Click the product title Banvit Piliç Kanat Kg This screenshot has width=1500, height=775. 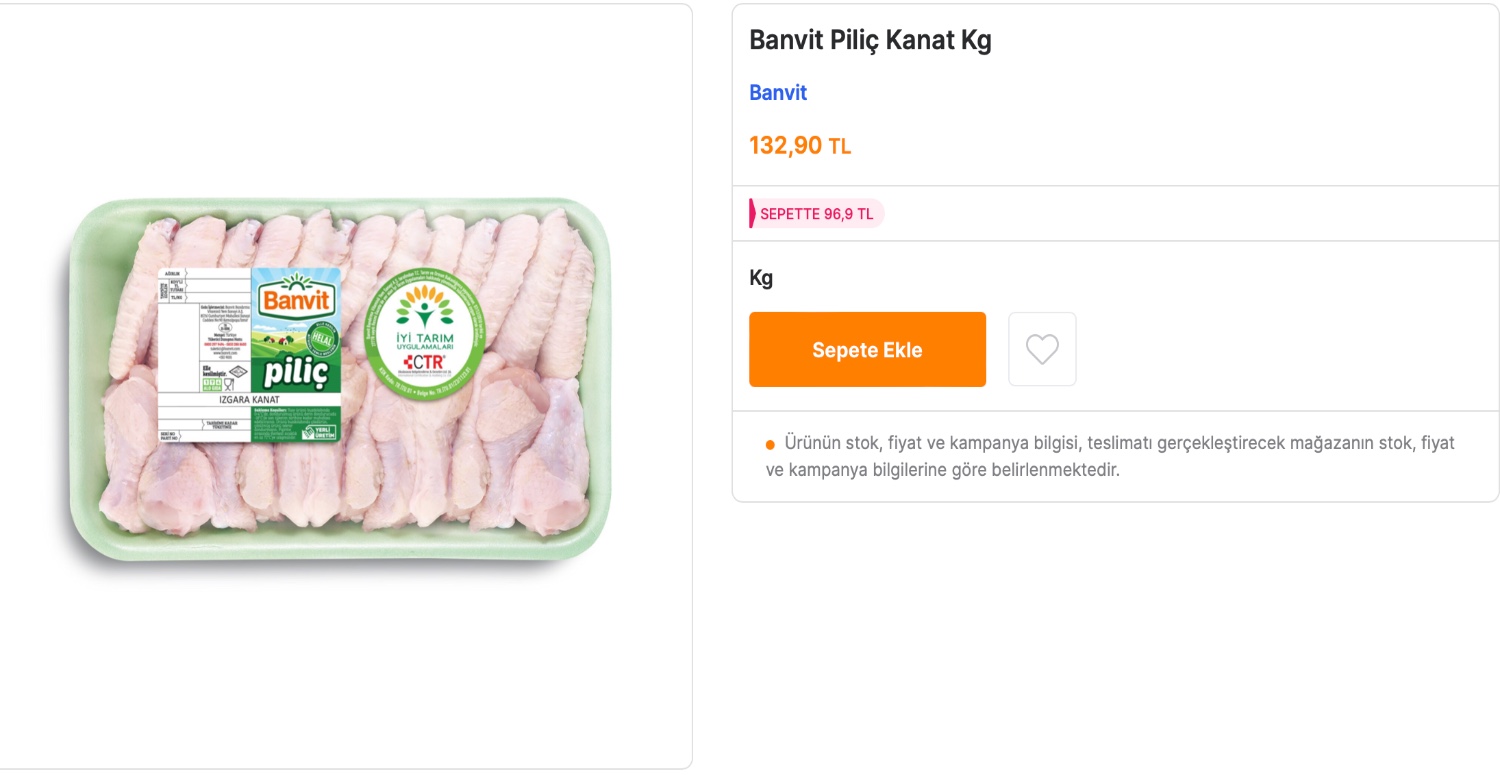(x=869, y=40)
